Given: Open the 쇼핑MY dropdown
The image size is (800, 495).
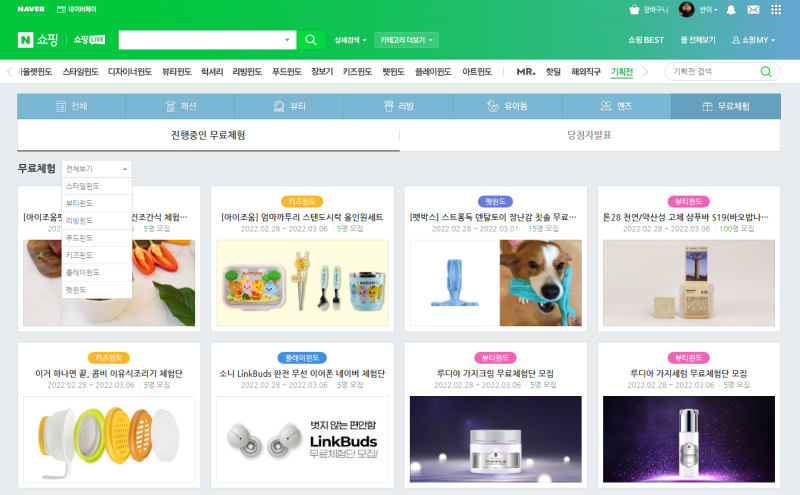Looking at the screenshot, I should (754, 40).
